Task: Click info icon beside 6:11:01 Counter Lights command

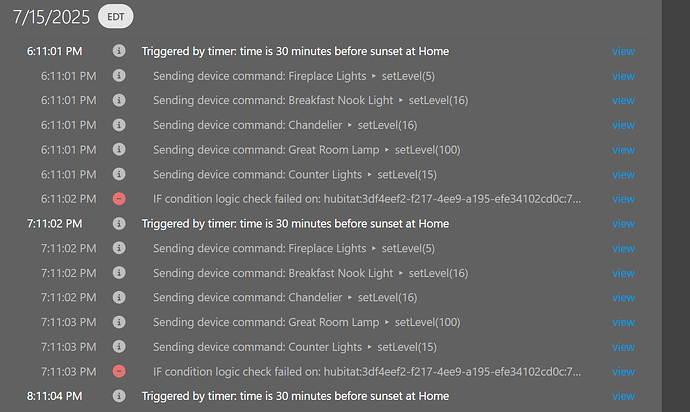Action: (x=119, y=174)
